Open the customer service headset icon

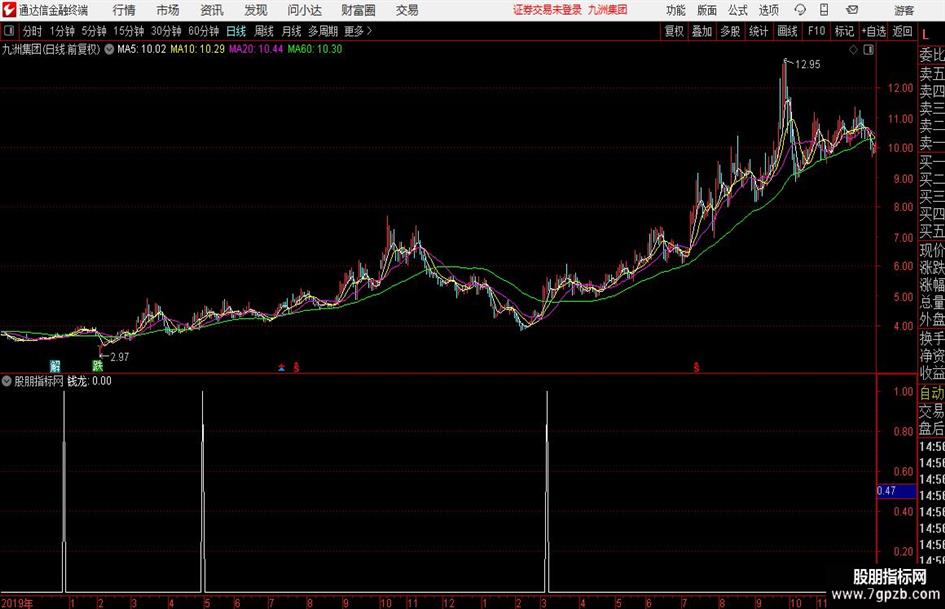click(800, 10)
